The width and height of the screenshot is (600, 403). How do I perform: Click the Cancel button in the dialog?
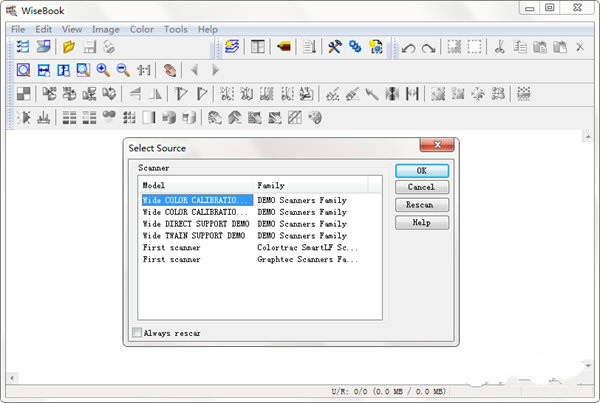421,187
